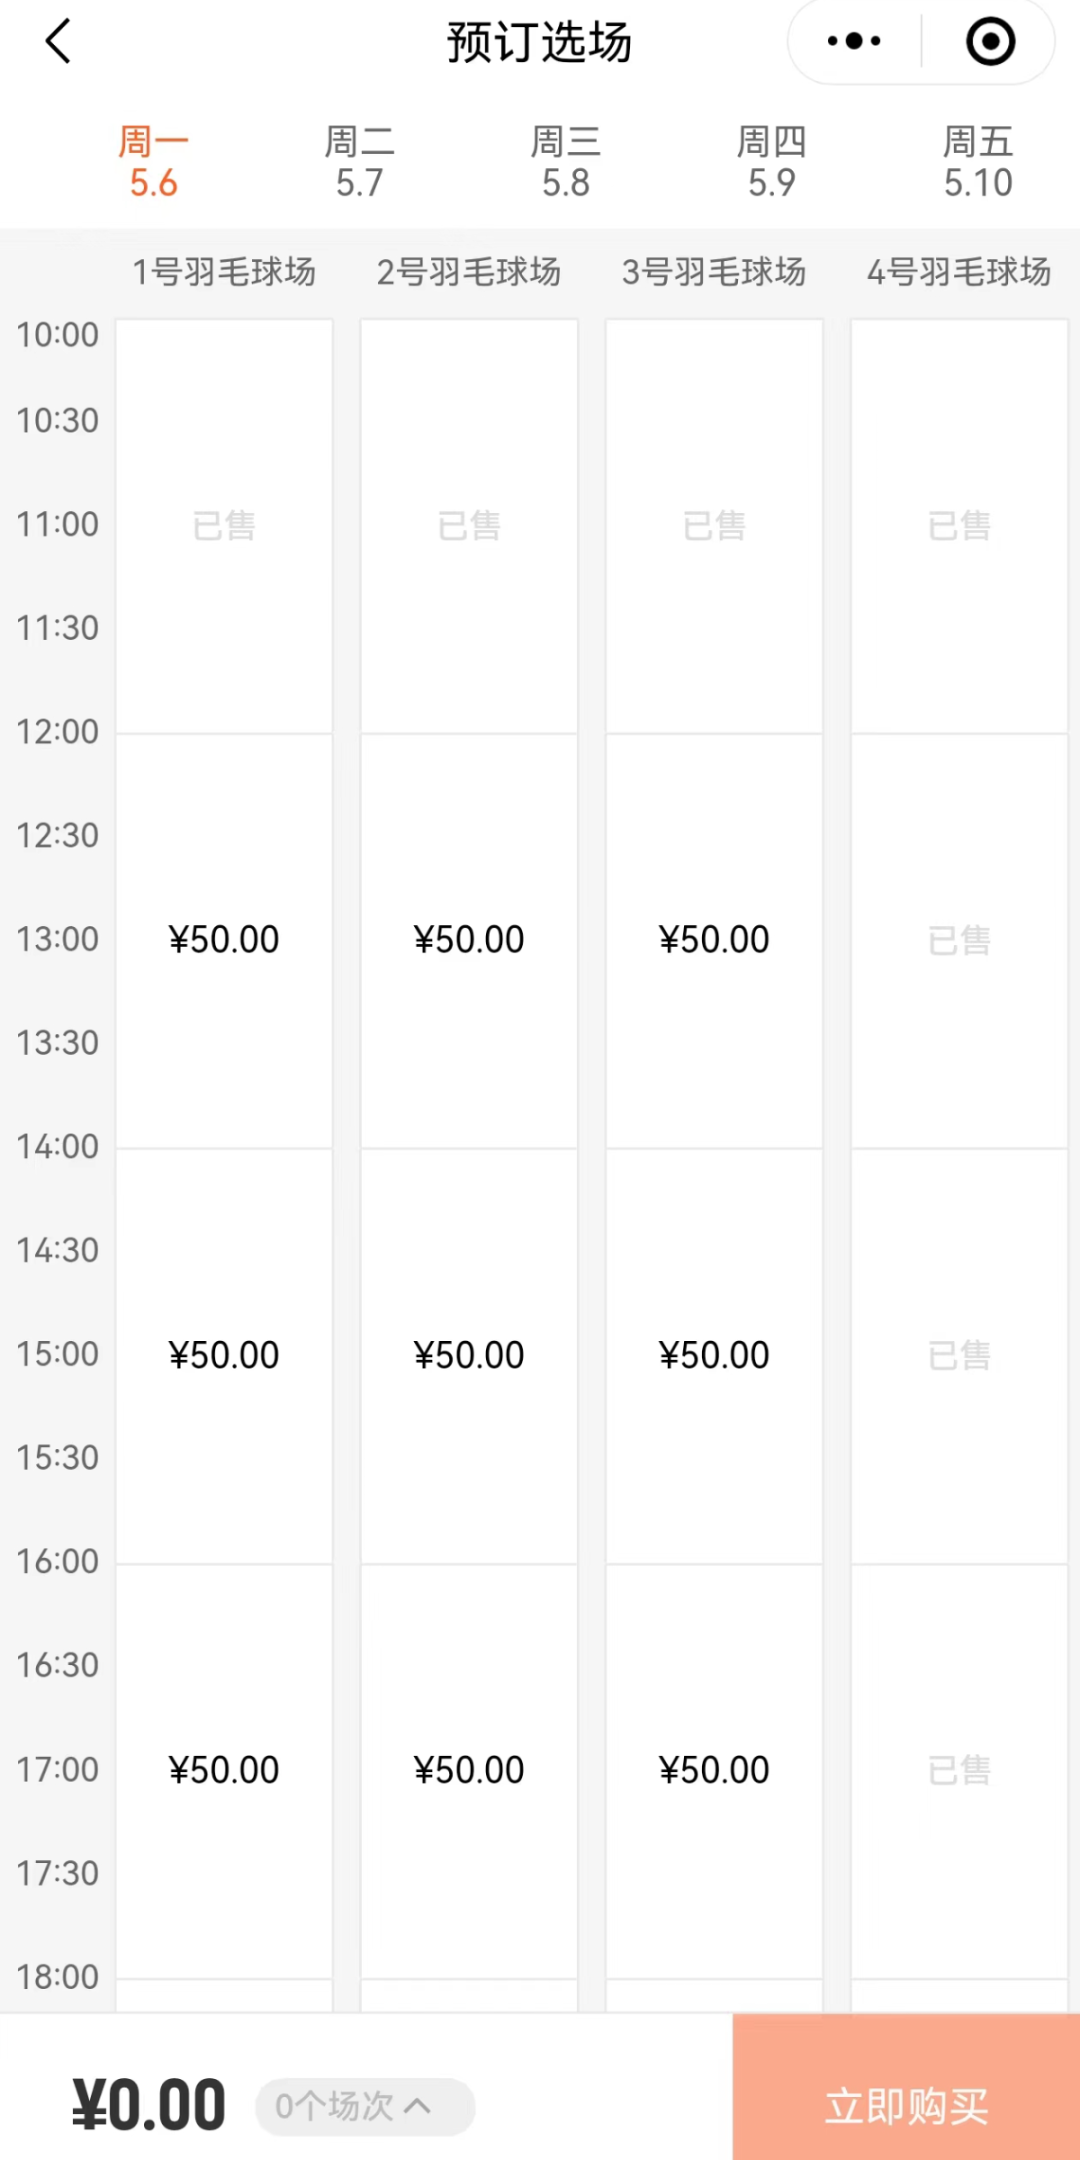This screenshot has height=2160, width=1080.
Task: Pick the 16:00-18:00 slot for court 1
Action: [224, 1770]
